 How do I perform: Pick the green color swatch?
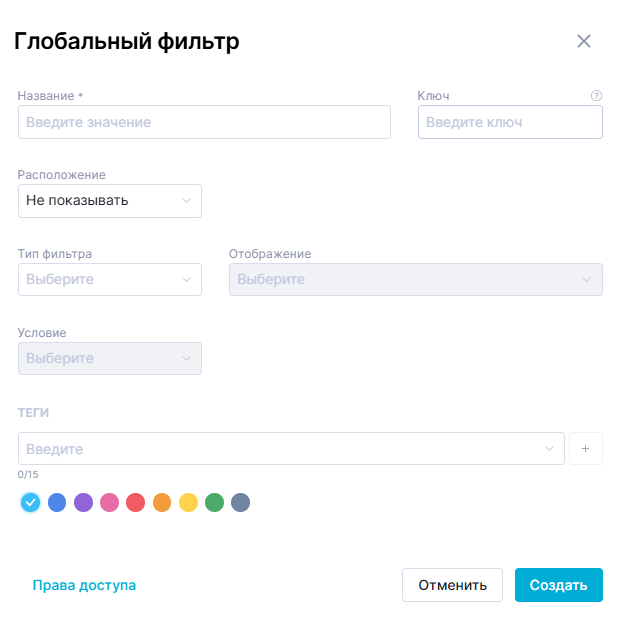click(214, 502)
